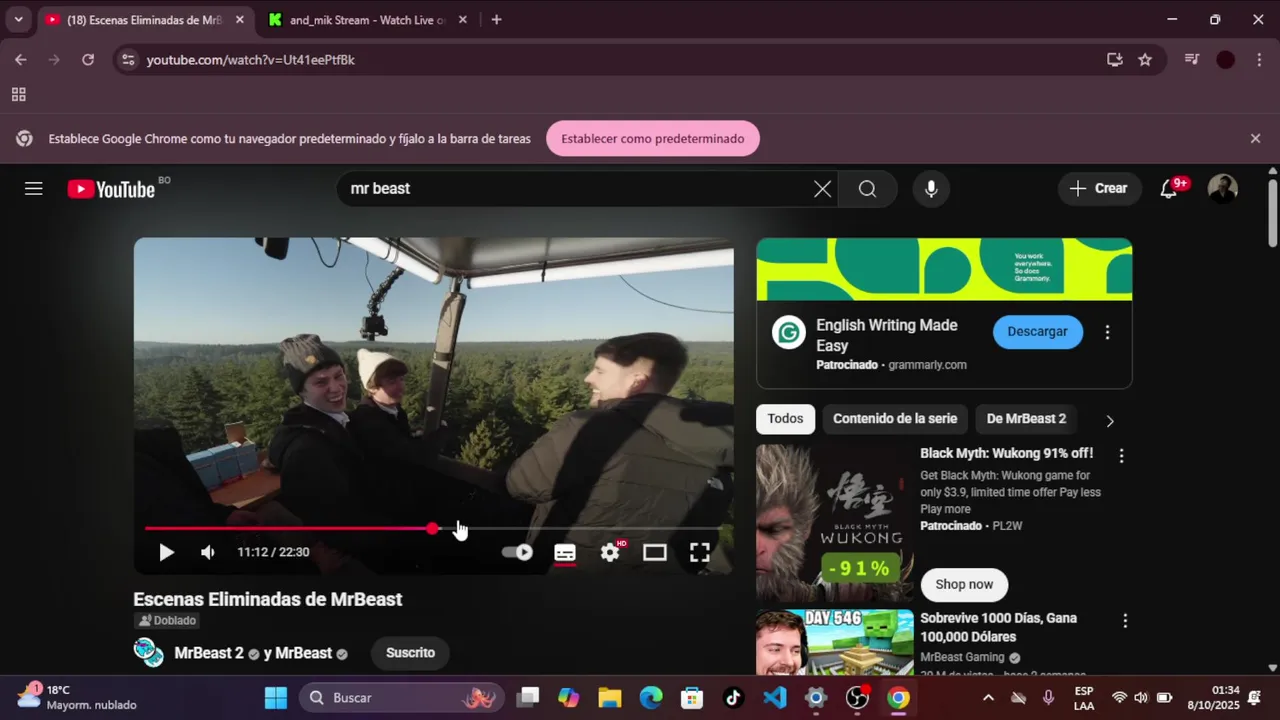Go back in browser history
The height and width of the screenshot is (720, 1280).
point(21,60)
